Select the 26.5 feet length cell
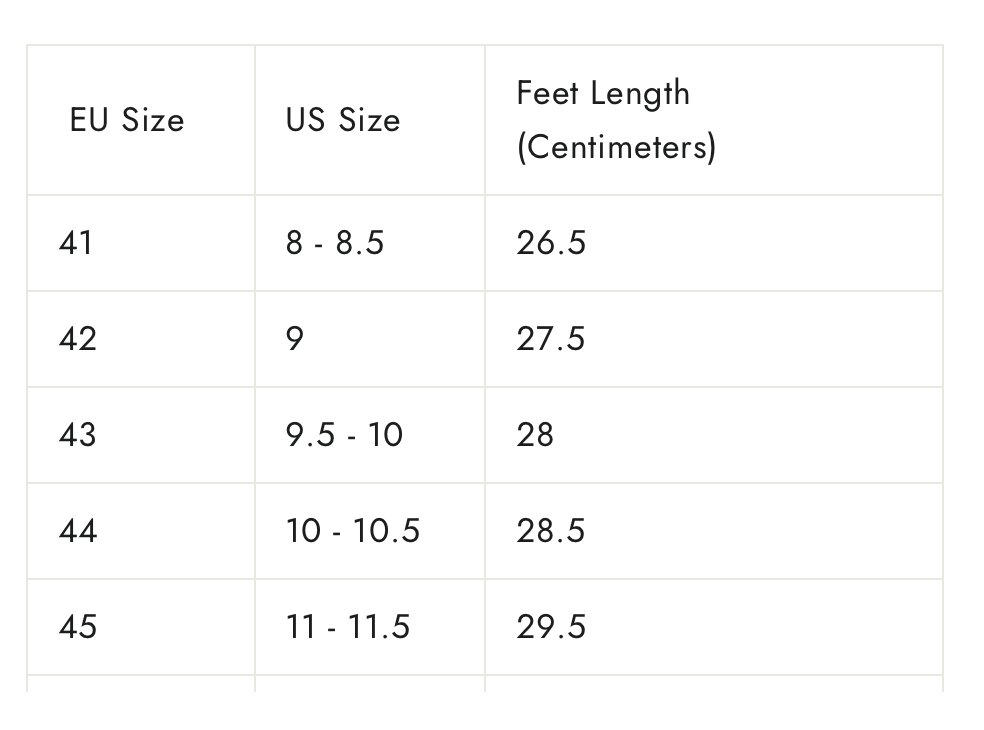Image resolution: width=984 pixels, height=730 pixels. (551, 243)
